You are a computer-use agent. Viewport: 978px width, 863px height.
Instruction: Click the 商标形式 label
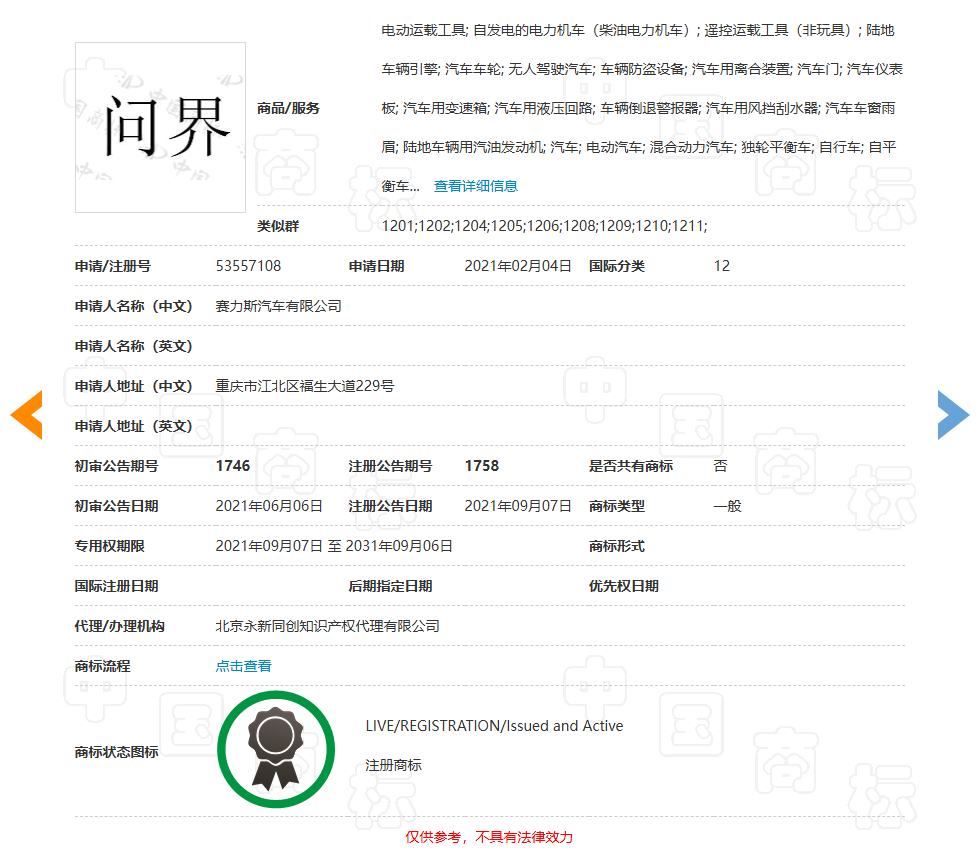(x=616, y=546)
